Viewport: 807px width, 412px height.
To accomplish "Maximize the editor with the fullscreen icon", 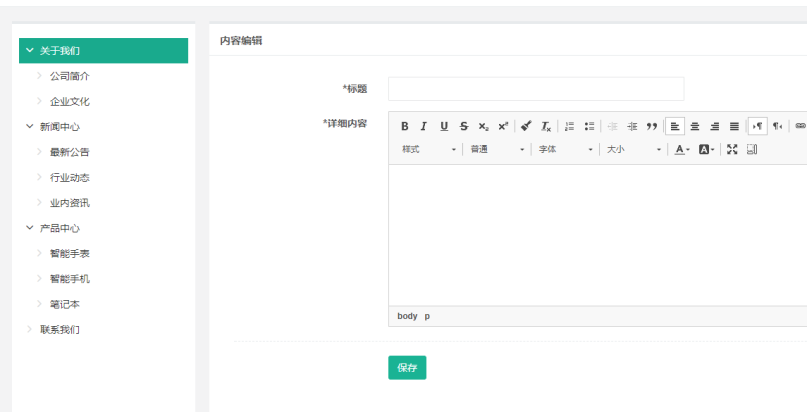I will pos(732,149).
